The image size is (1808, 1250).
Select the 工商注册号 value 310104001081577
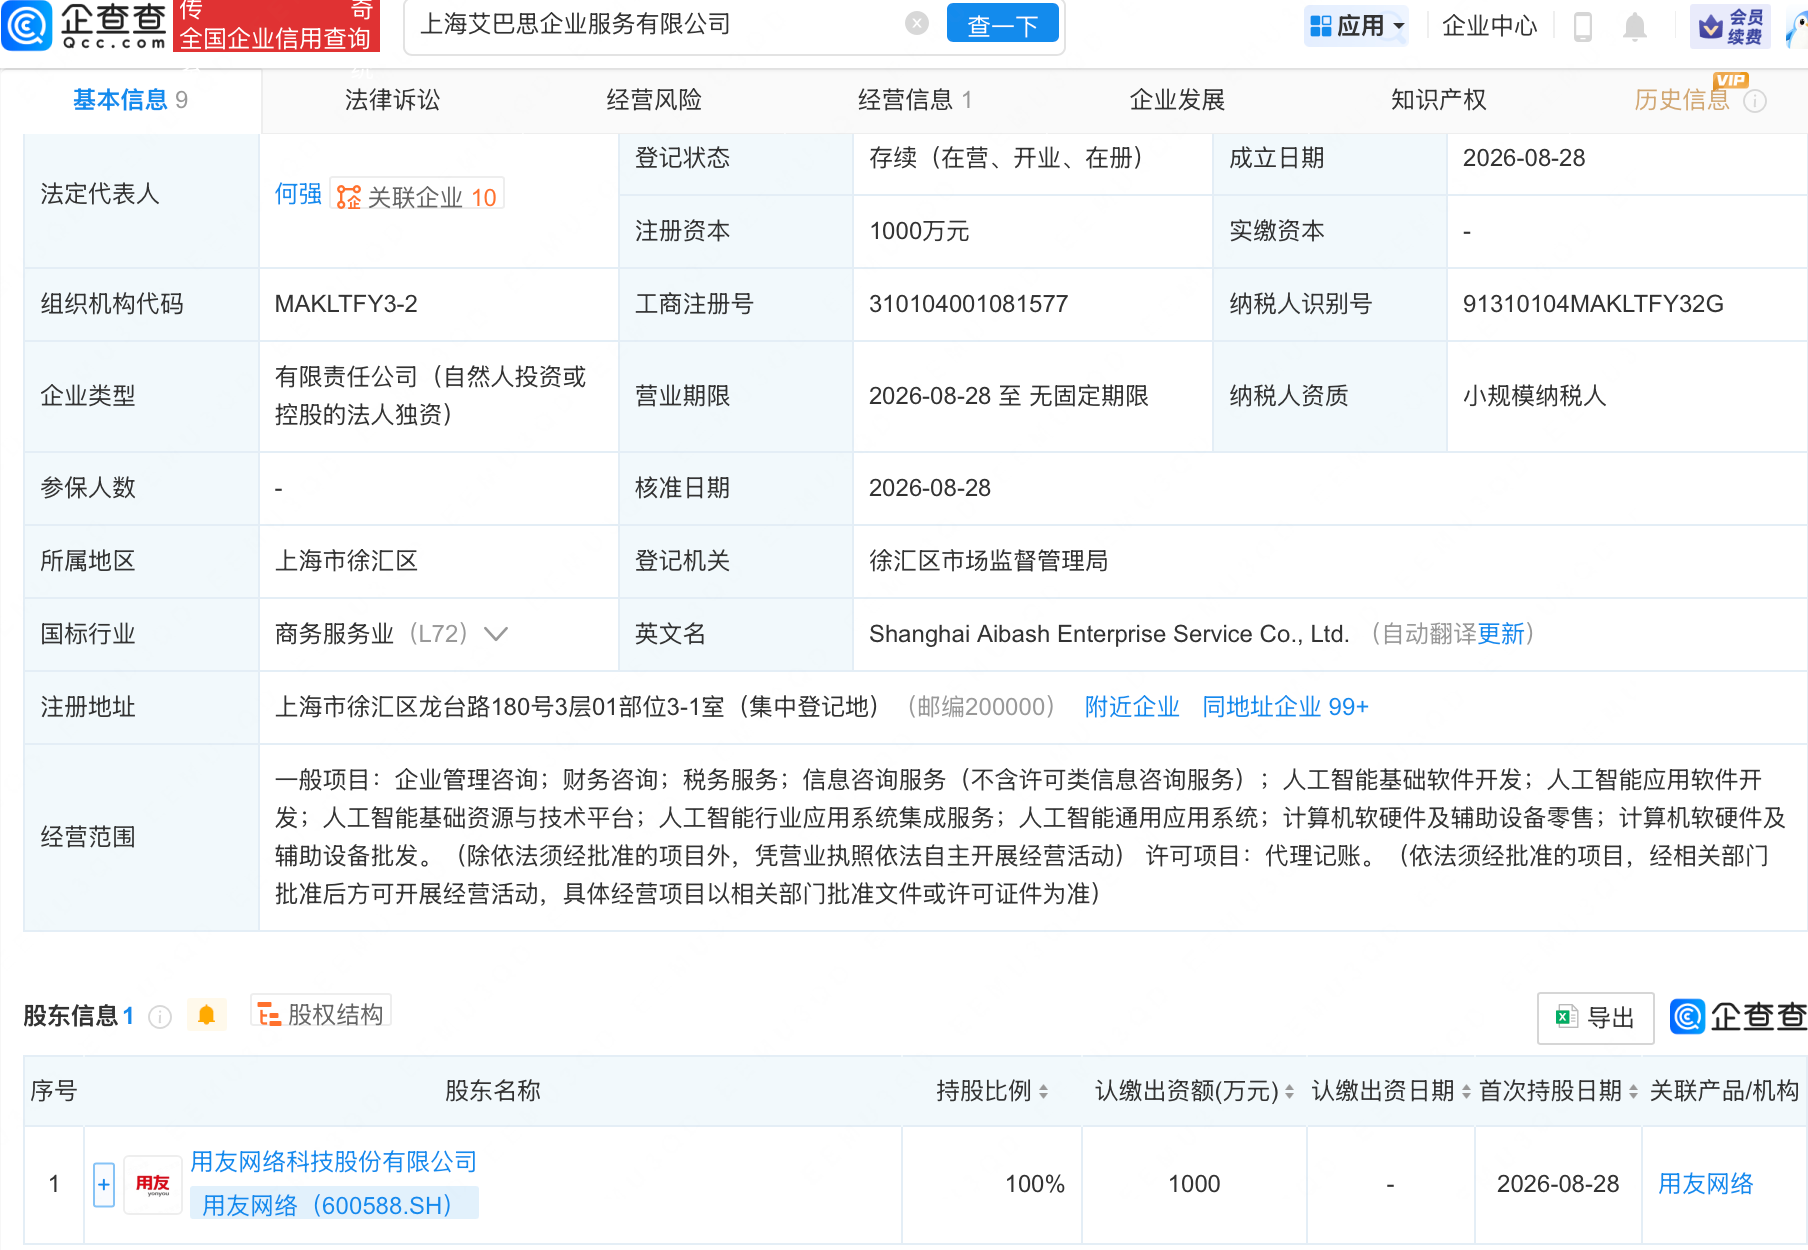(x=968, y=304)
